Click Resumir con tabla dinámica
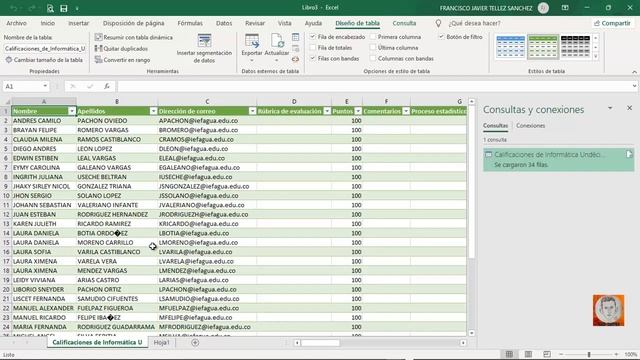The height and width of the screenshot is (360, 640). [133, 37]
